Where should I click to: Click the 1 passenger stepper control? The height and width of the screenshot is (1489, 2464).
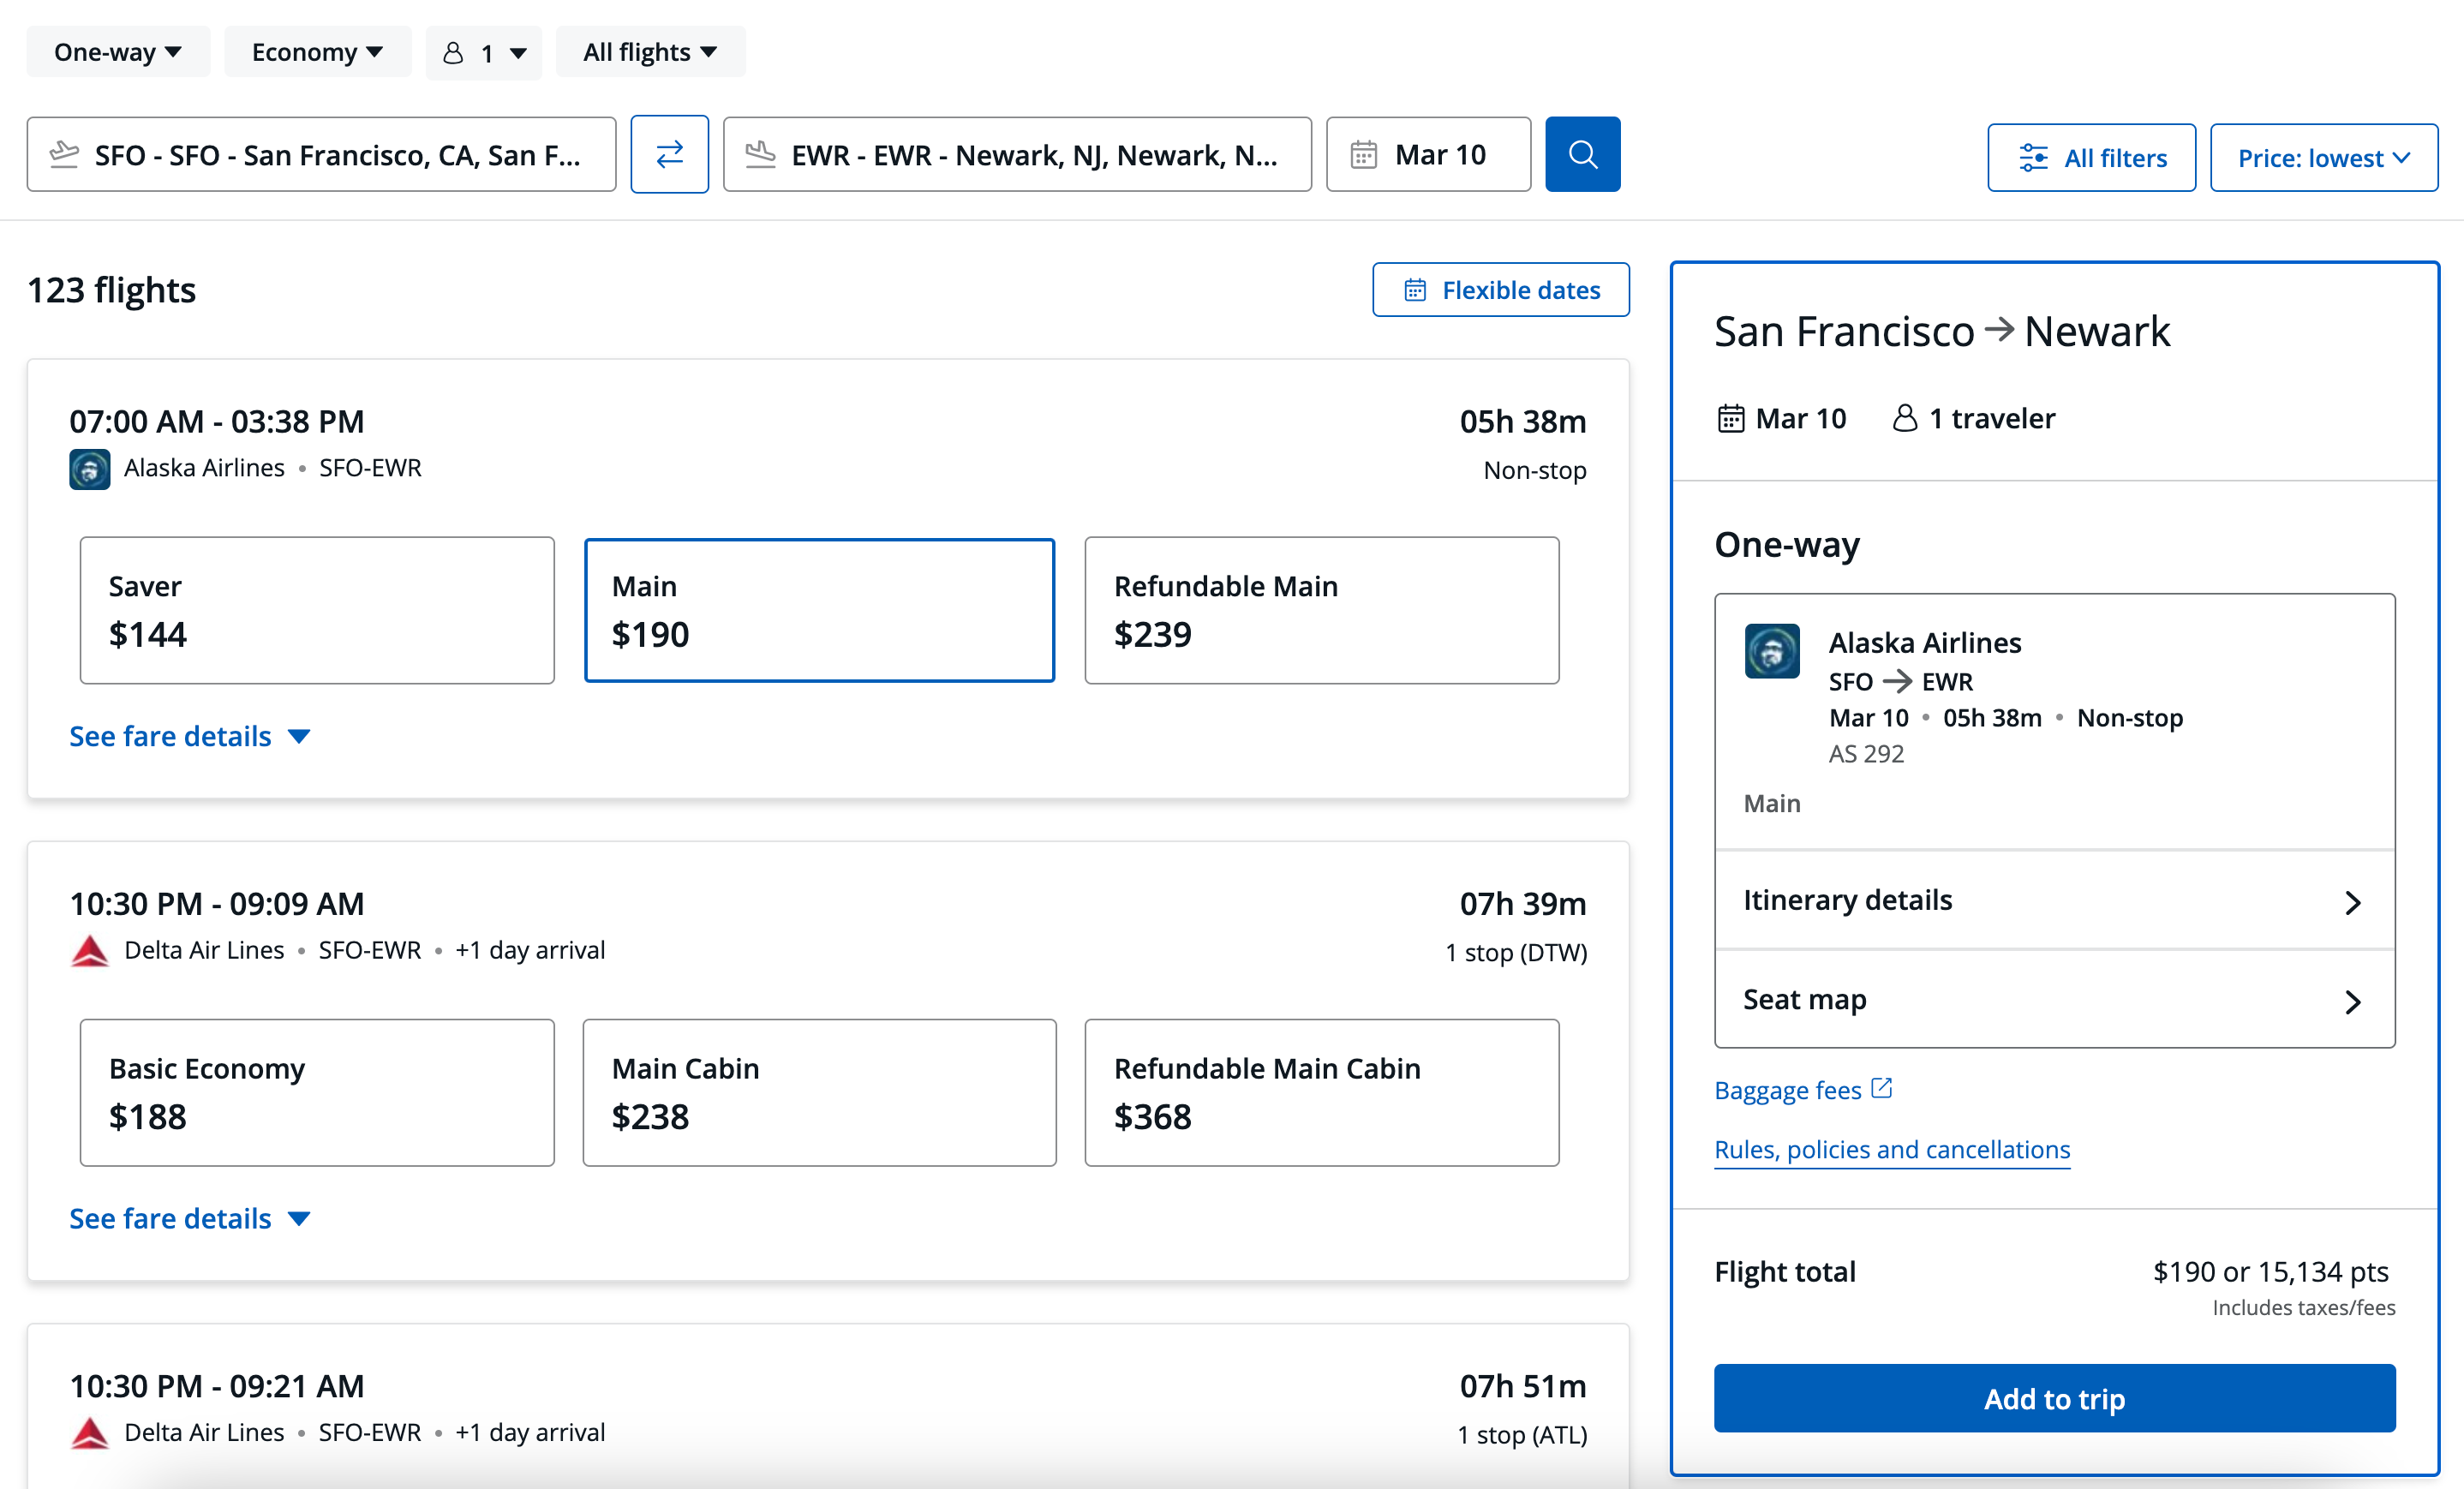click(484, 51)
